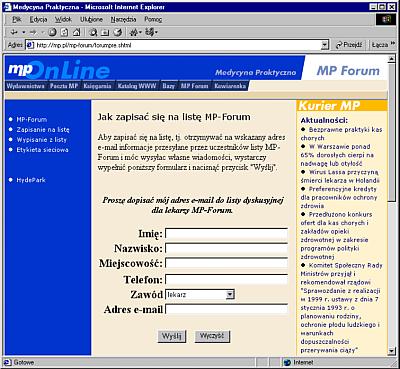Click the Windows logo throbber icon
The image size is (400, 369).
coord(386,19)
